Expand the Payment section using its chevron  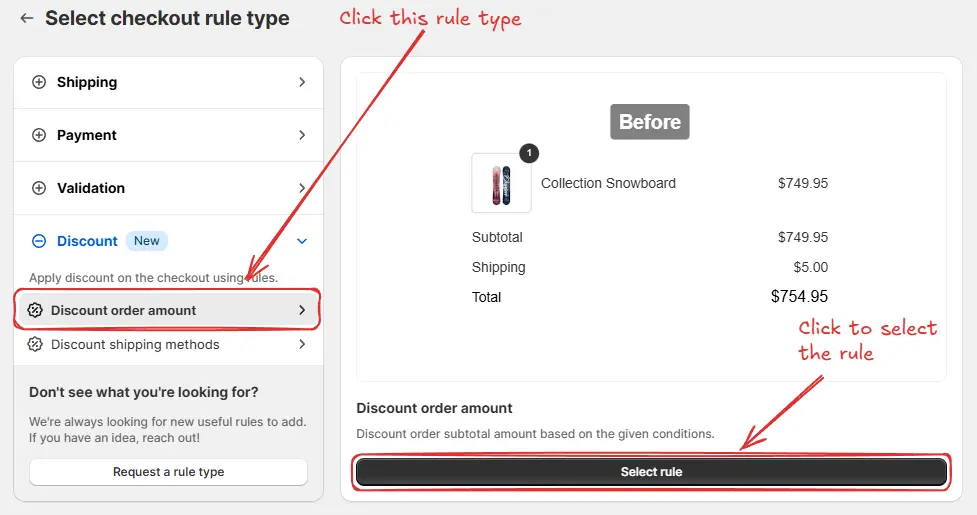(x=302, y=135)
